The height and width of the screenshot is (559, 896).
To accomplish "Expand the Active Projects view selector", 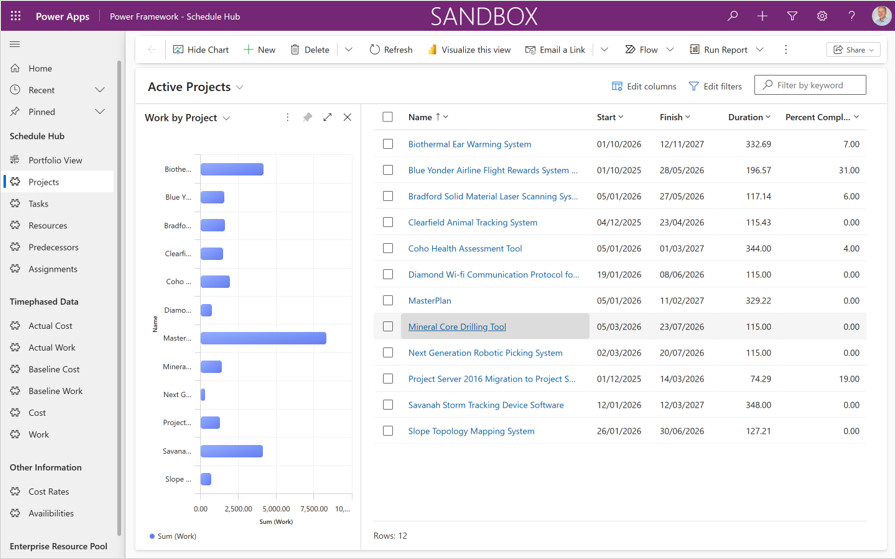I will [x=240, y=88].
